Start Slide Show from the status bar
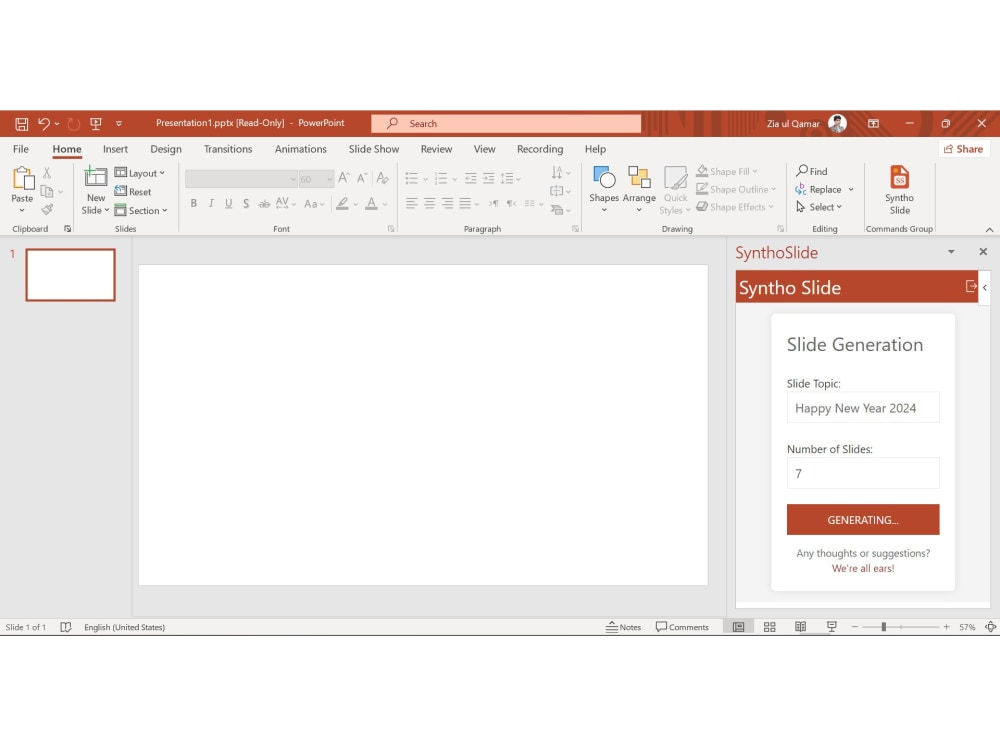 (830, 626)
